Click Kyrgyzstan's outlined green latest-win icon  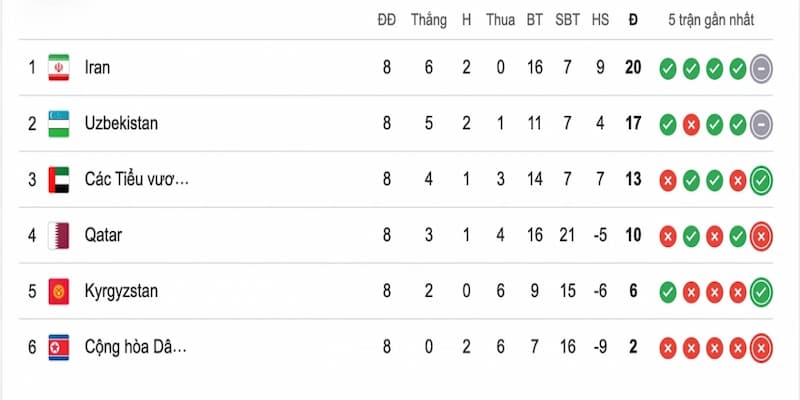(x=761, y=292)
